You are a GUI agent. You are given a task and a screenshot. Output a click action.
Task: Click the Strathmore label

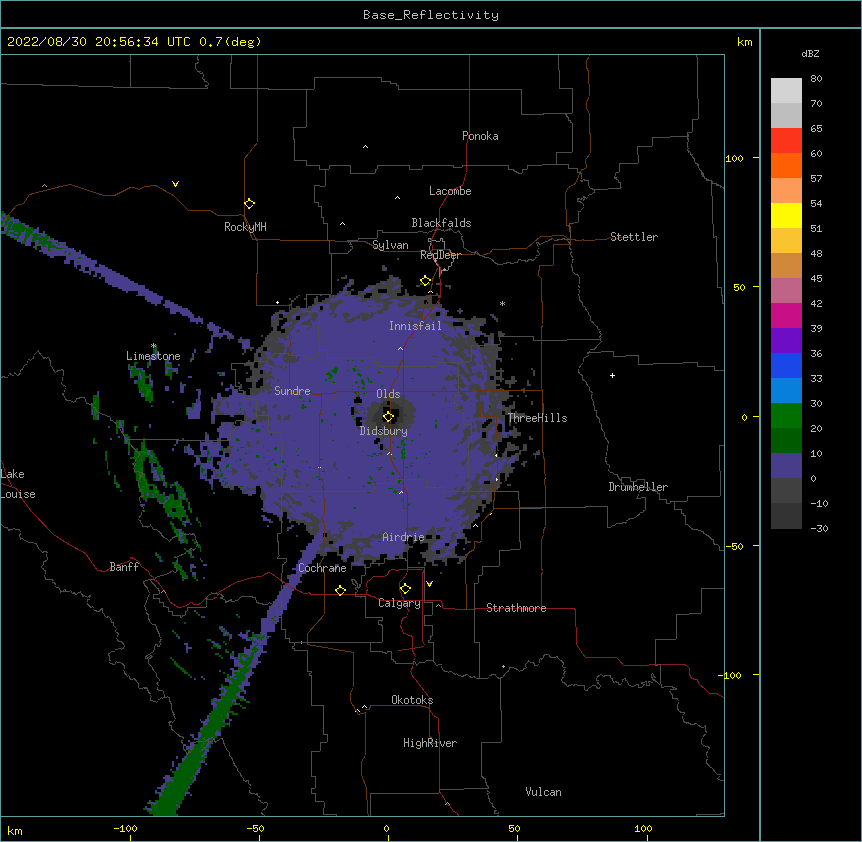pyautogui.click(x=516, y=608)
